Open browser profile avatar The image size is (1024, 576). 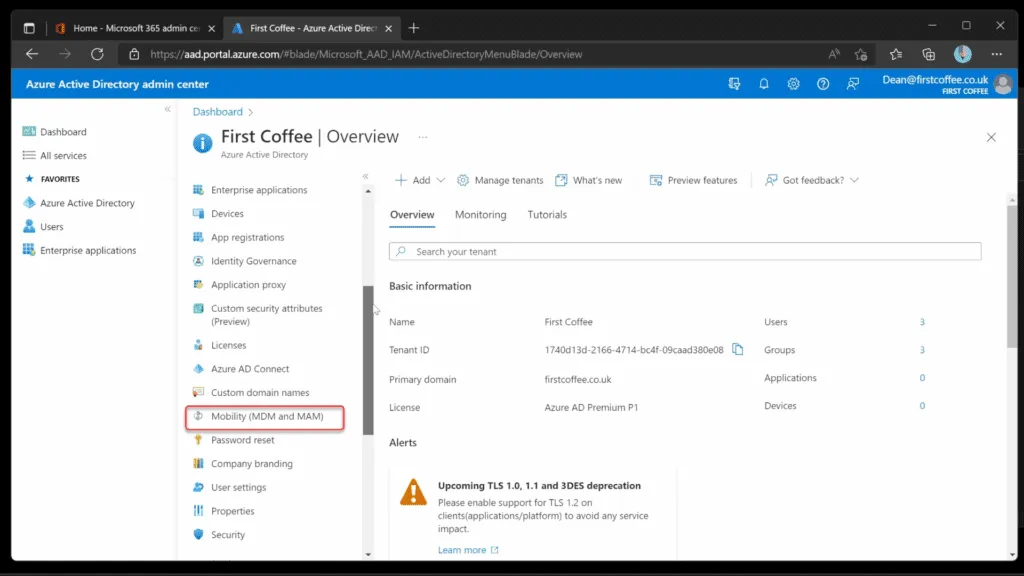[x=963, y=54]
